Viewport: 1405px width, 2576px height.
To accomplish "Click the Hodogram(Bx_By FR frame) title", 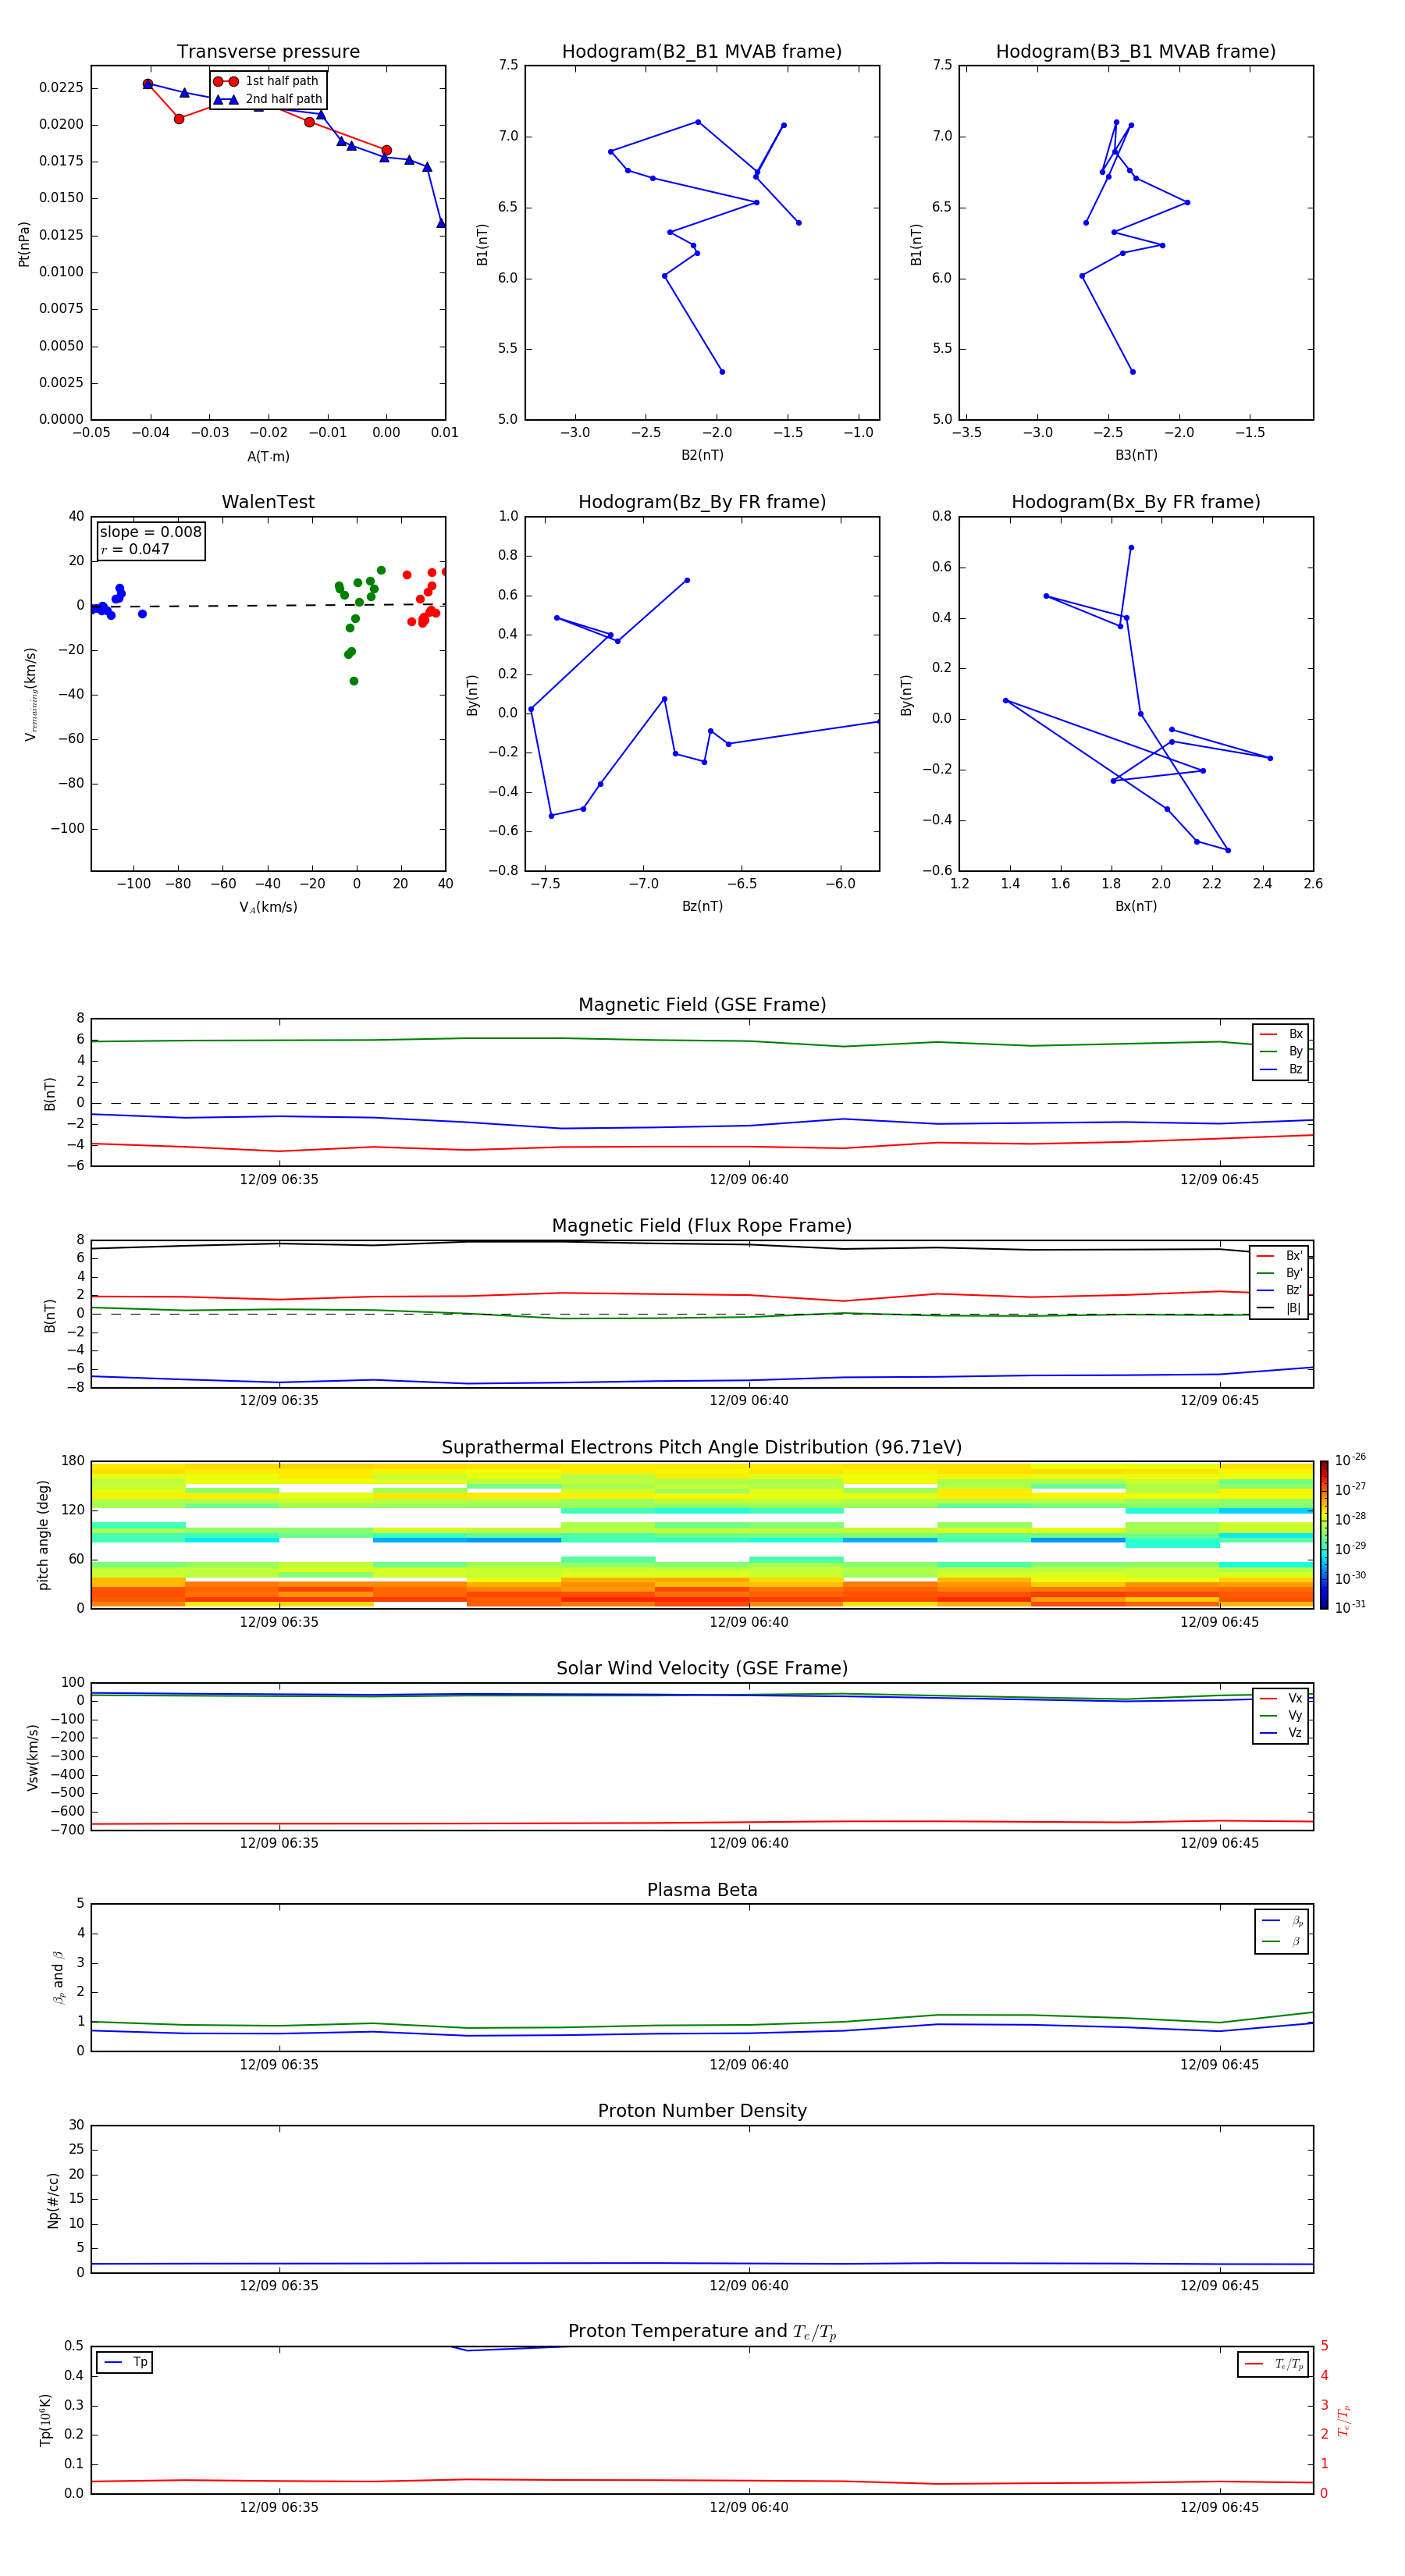I will click(x=1136, y=502).
